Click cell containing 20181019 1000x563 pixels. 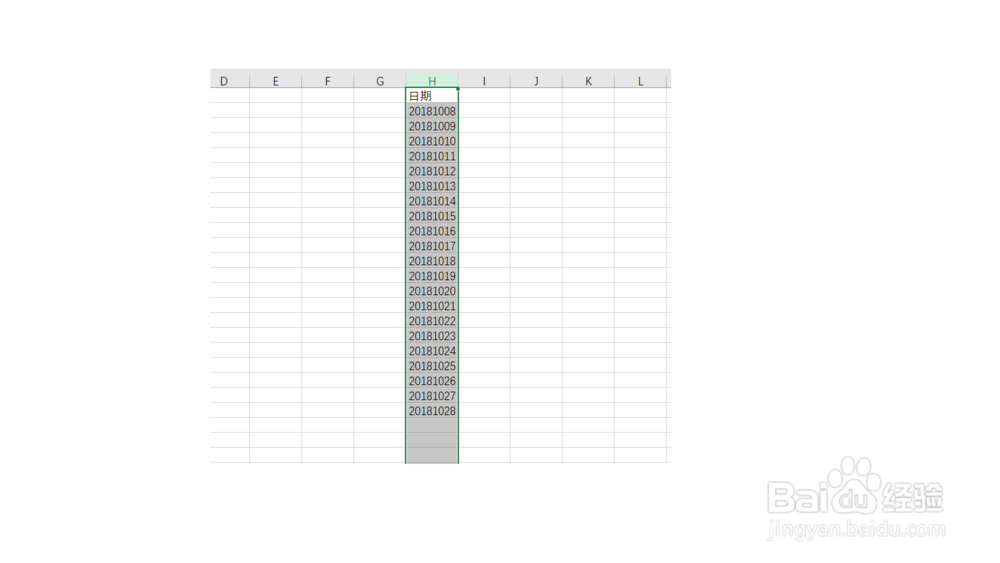click(x=432, y=275)
